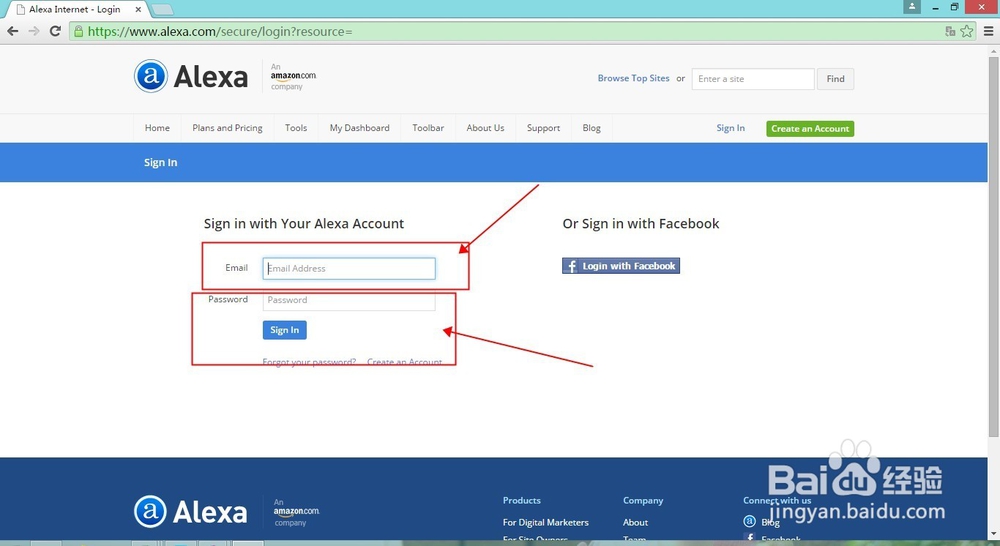Click the scrollbar up arrow
The image size is (1000, 546).
point(994,50)
